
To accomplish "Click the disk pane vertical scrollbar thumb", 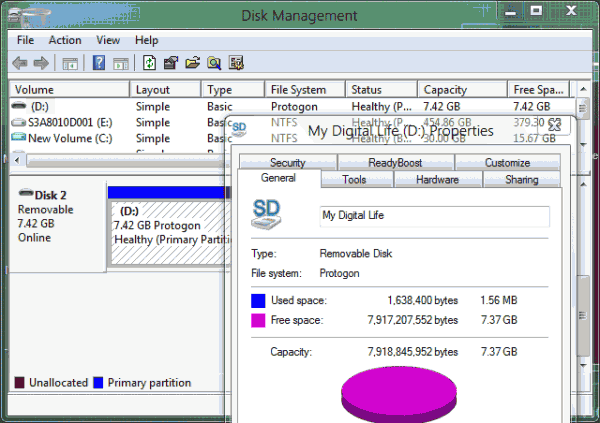I will [583, 316].
